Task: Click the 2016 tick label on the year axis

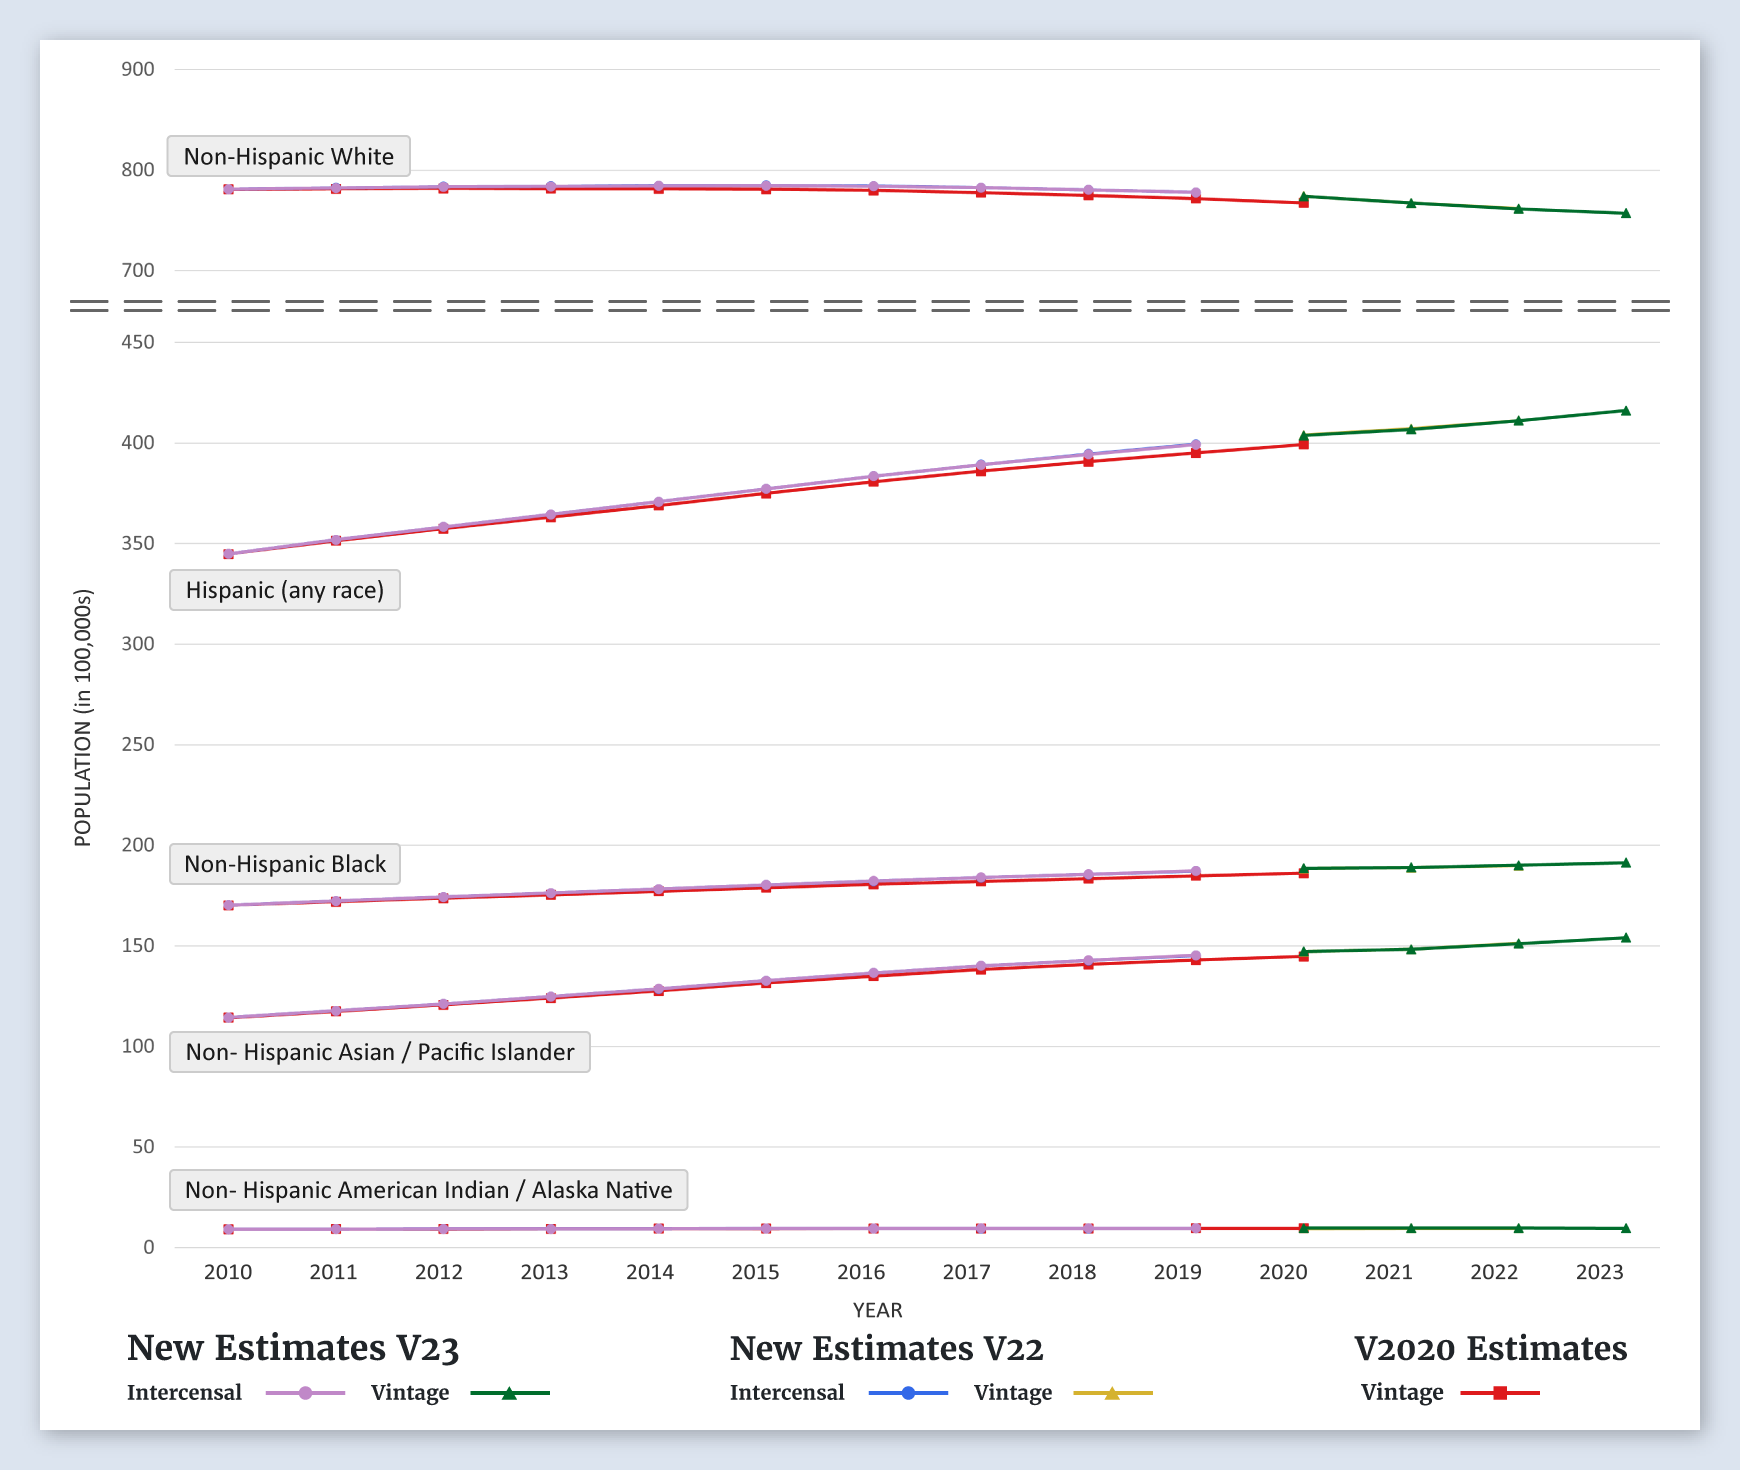Action: click(861, 1272)
